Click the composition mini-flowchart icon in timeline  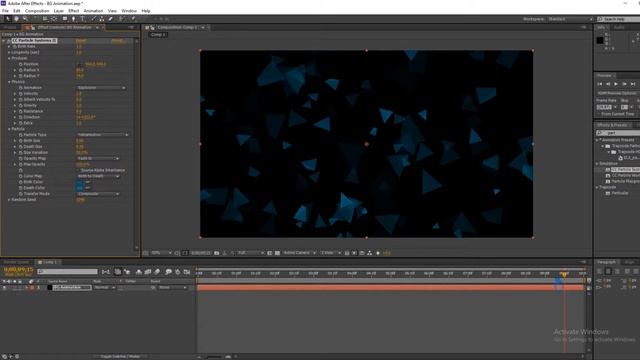[x=106, y=272]
